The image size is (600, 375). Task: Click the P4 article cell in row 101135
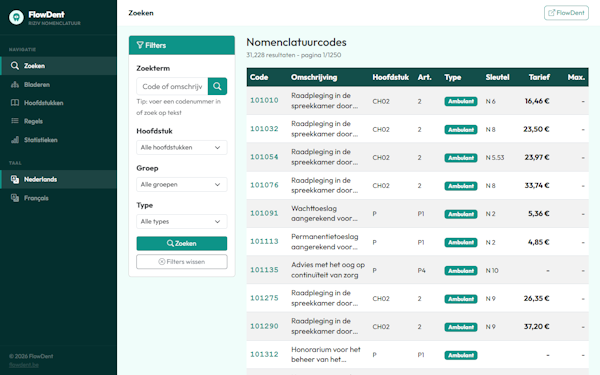(421, 271)
